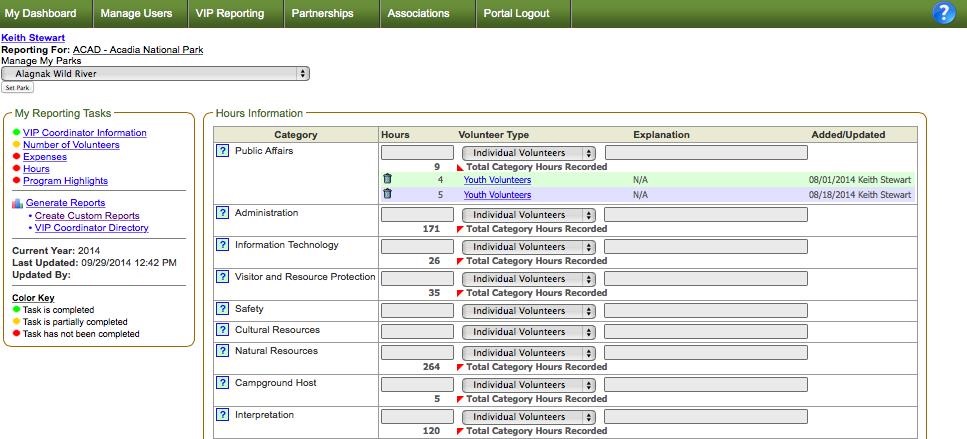Click the help icon next to Natural Resources

pyautogui.click(x=223, y=351)
